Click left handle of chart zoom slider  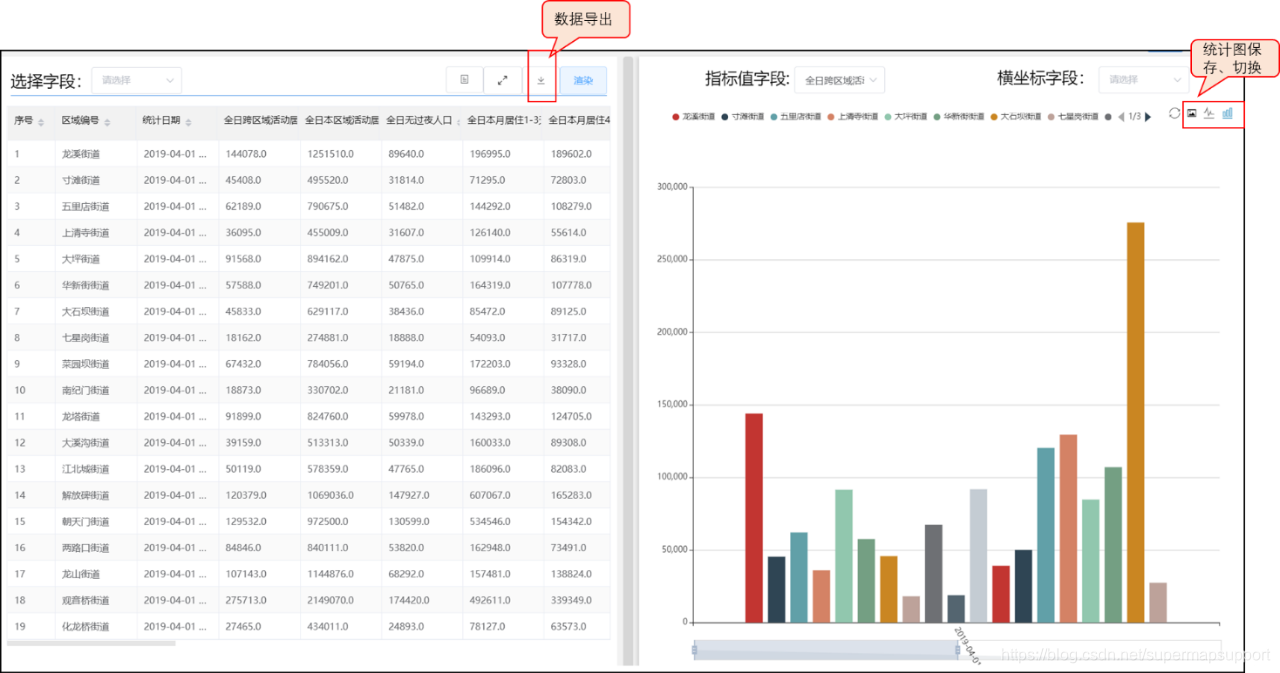pos(695,650)
